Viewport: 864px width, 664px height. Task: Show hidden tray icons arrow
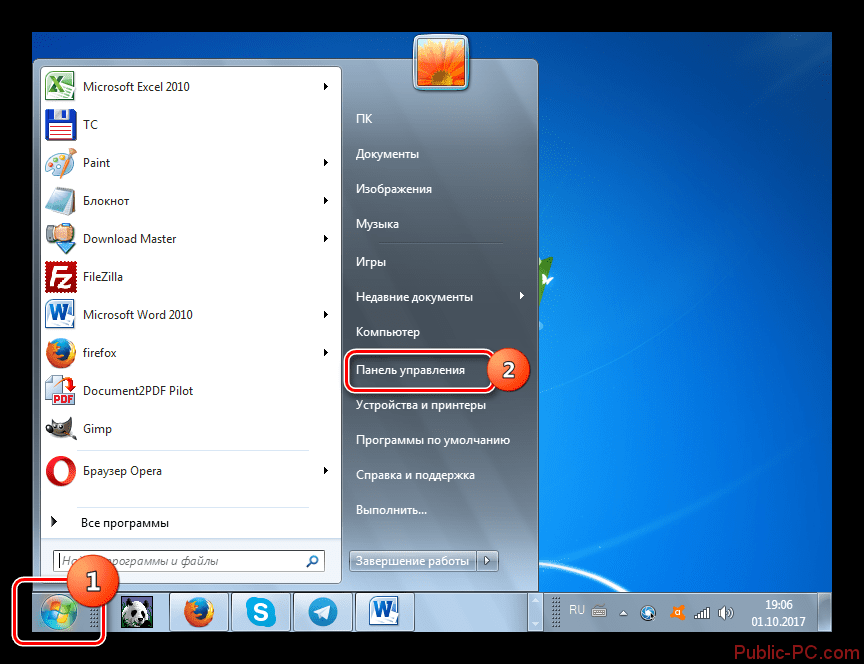click(622, 612)
